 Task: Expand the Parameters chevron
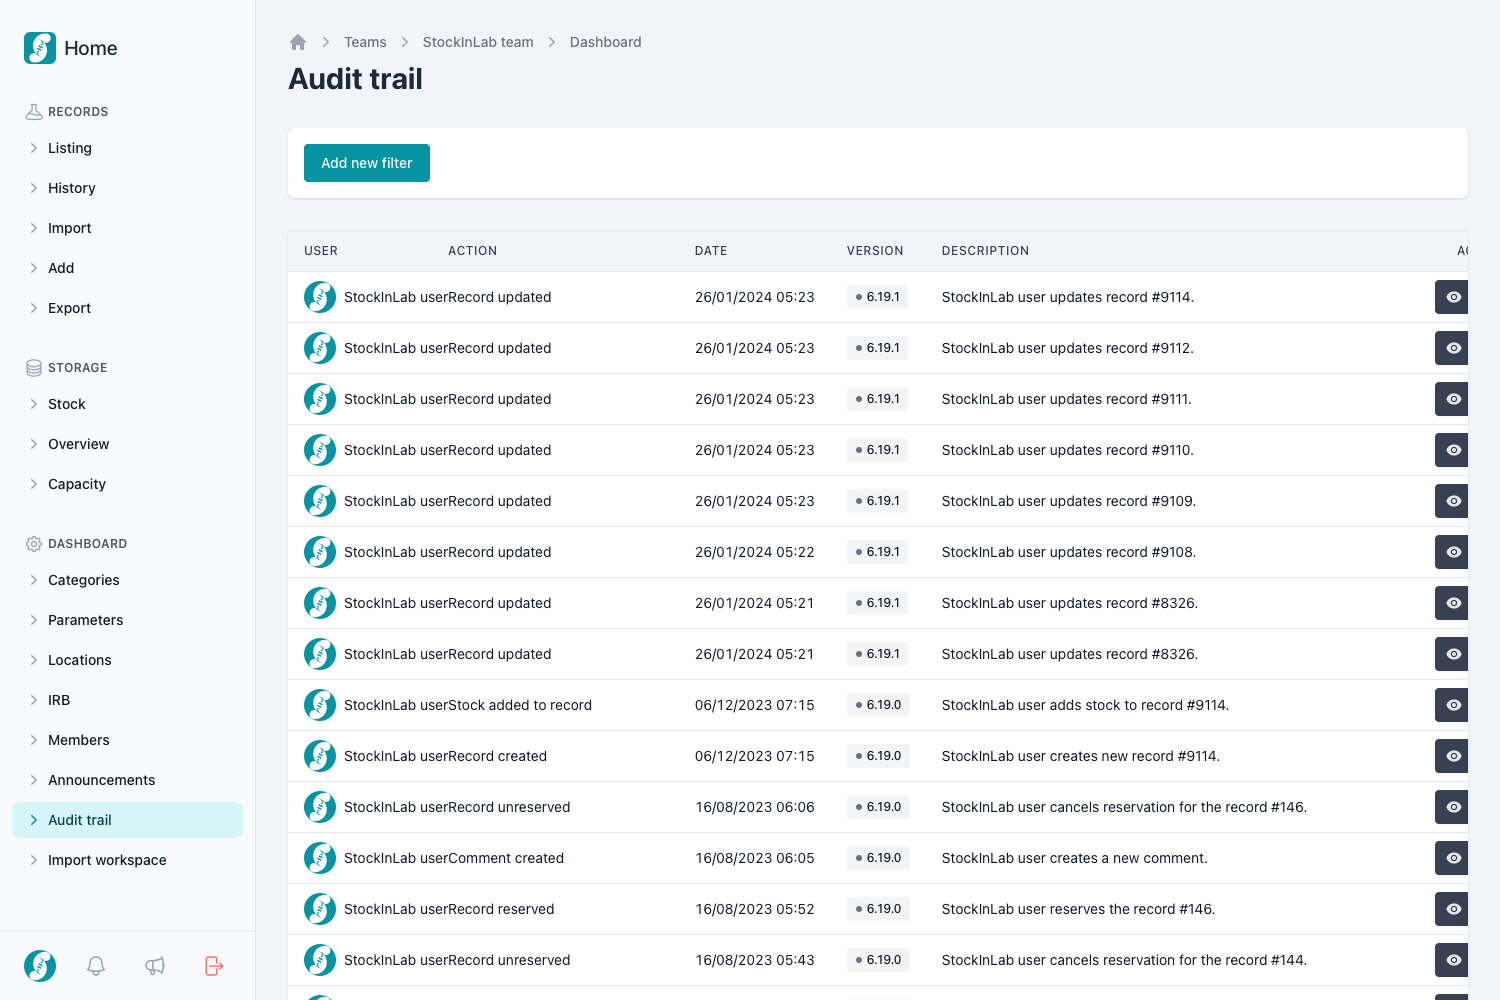(34, 620)
